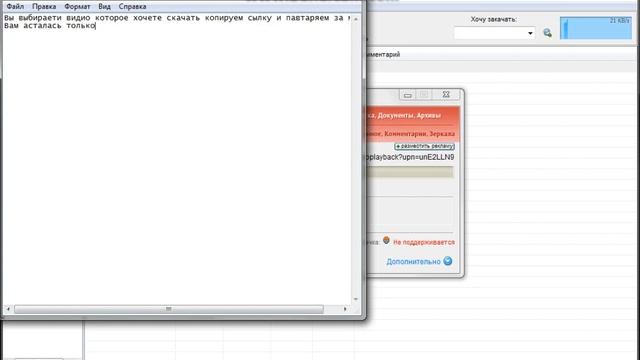Click the Комментарий column header in the download manager

[x=383, y=54]
